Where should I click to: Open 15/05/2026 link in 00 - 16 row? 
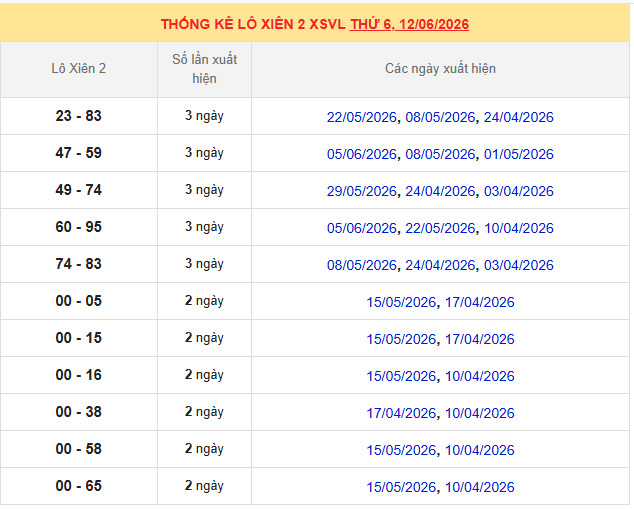tap(401, 376)
